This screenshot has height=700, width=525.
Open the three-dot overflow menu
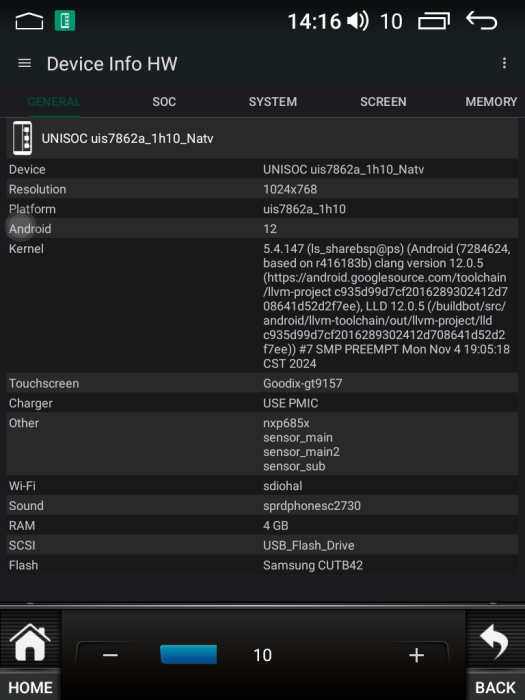point(504,63)
